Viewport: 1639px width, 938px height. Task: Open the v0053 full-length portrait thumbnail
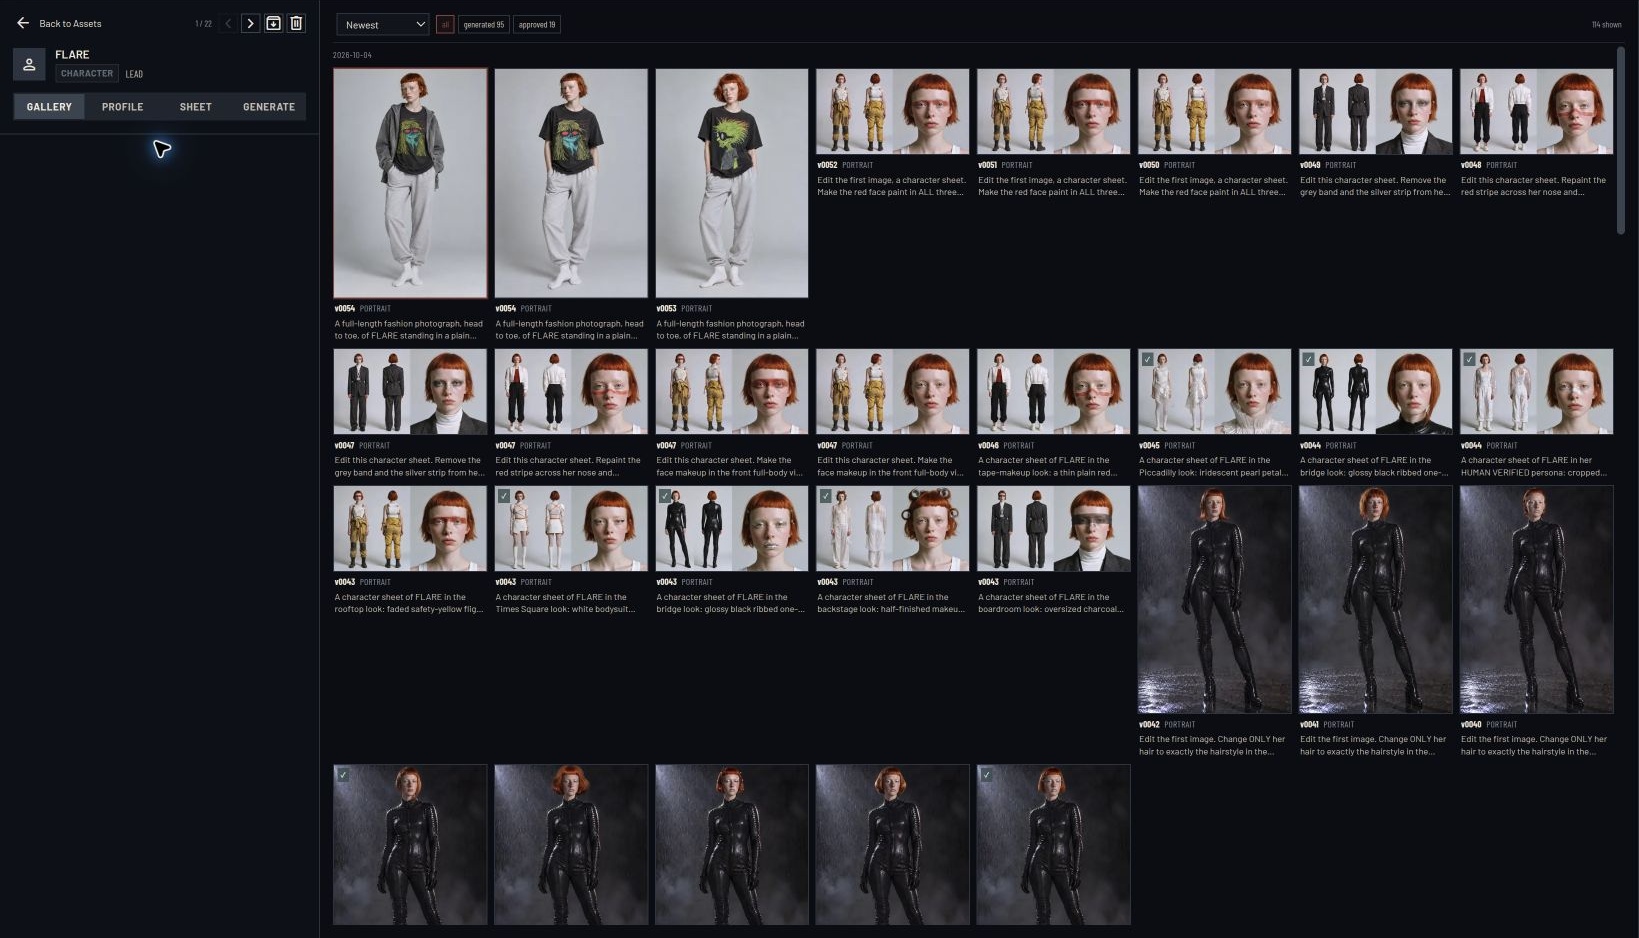click(x=732, y=183)
